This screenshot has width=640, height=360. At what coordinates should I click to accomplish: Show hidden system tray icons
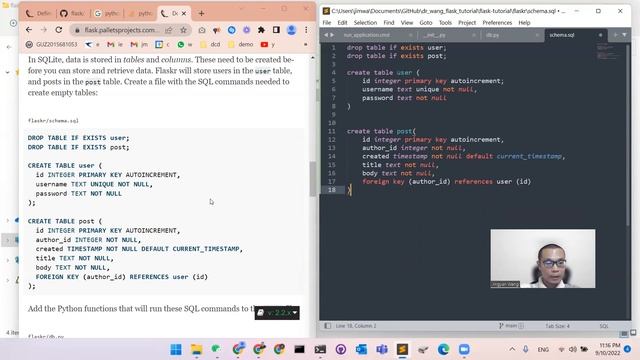pyautogui.click(x=512, y=349)
